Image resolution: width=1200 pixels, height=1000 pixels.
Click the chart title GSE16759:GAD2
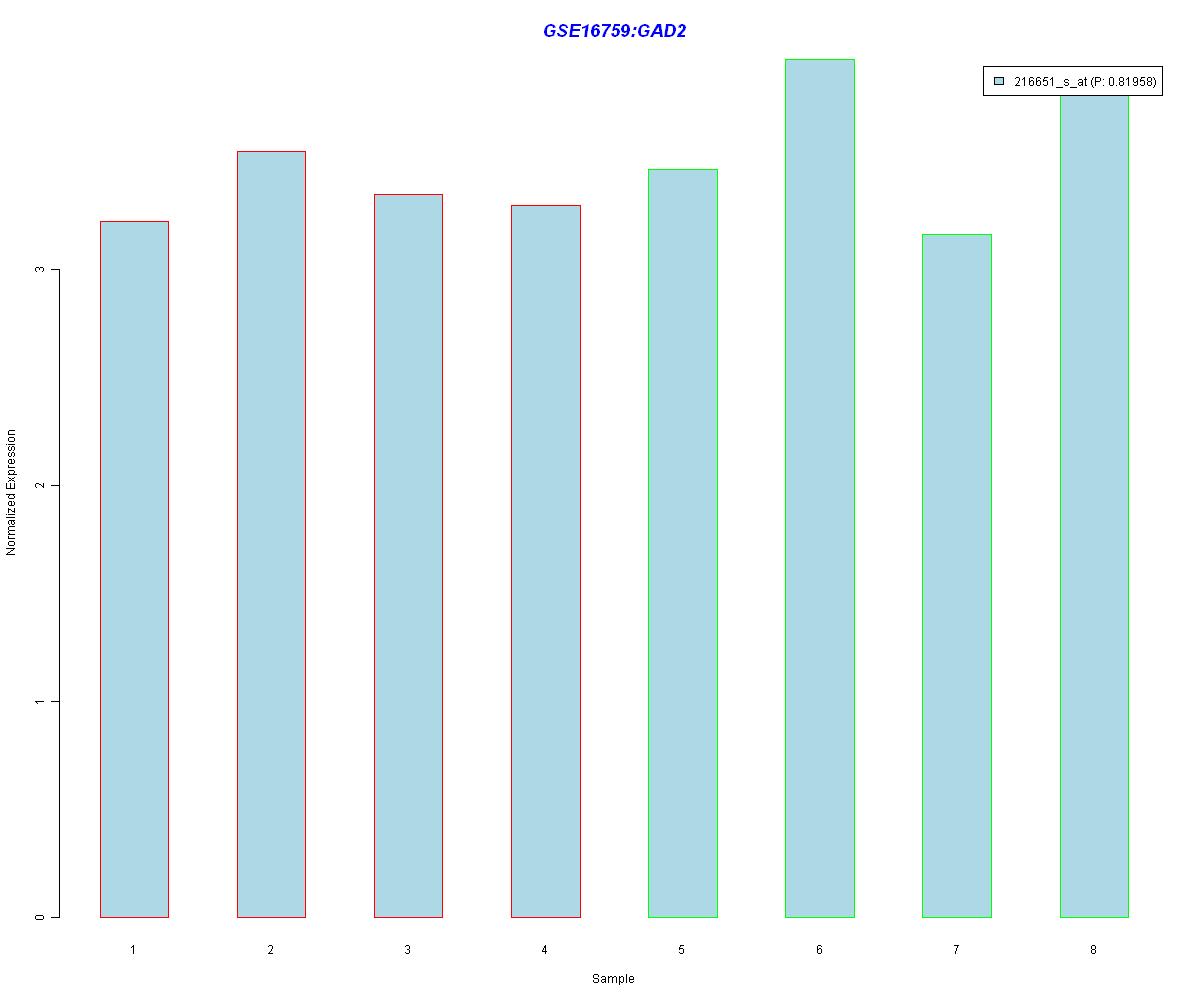[614, 31]
